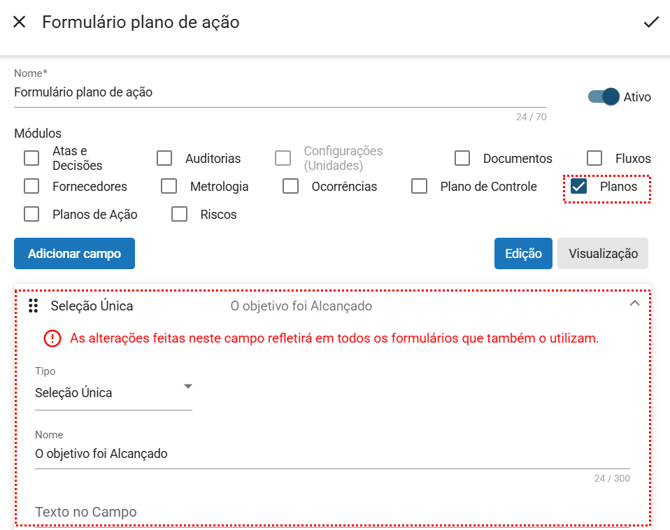This screenshot has width=670, height=530.
Task: Click the red warning alert icon
Action: 52,338
